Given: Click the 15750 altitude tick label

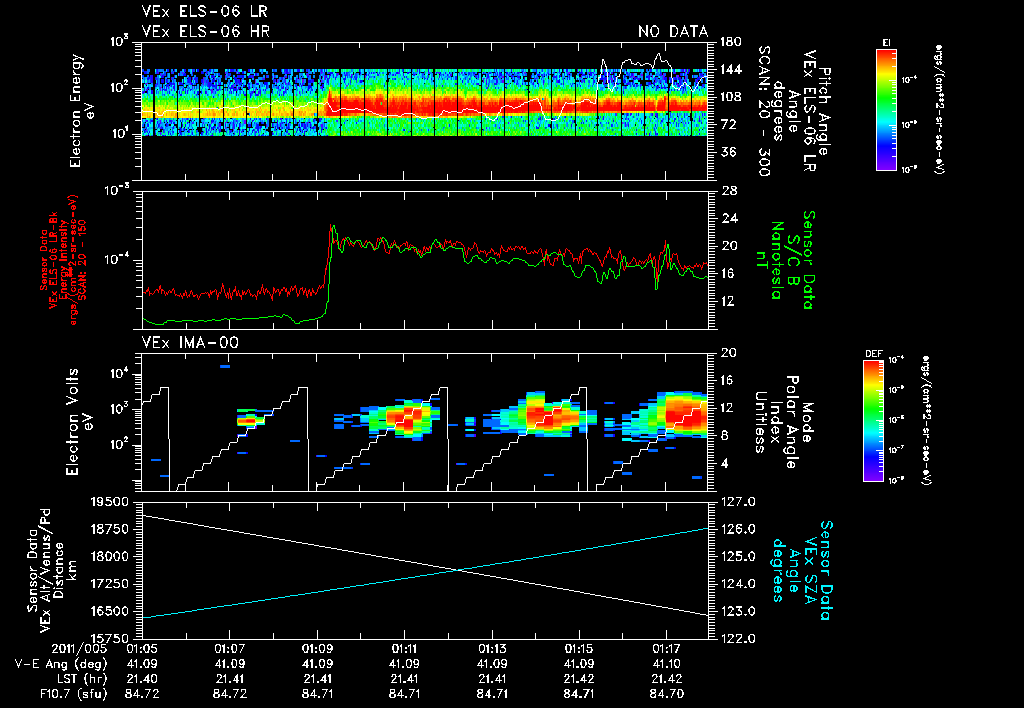Looking at the screenshot, I should (110, 638).
